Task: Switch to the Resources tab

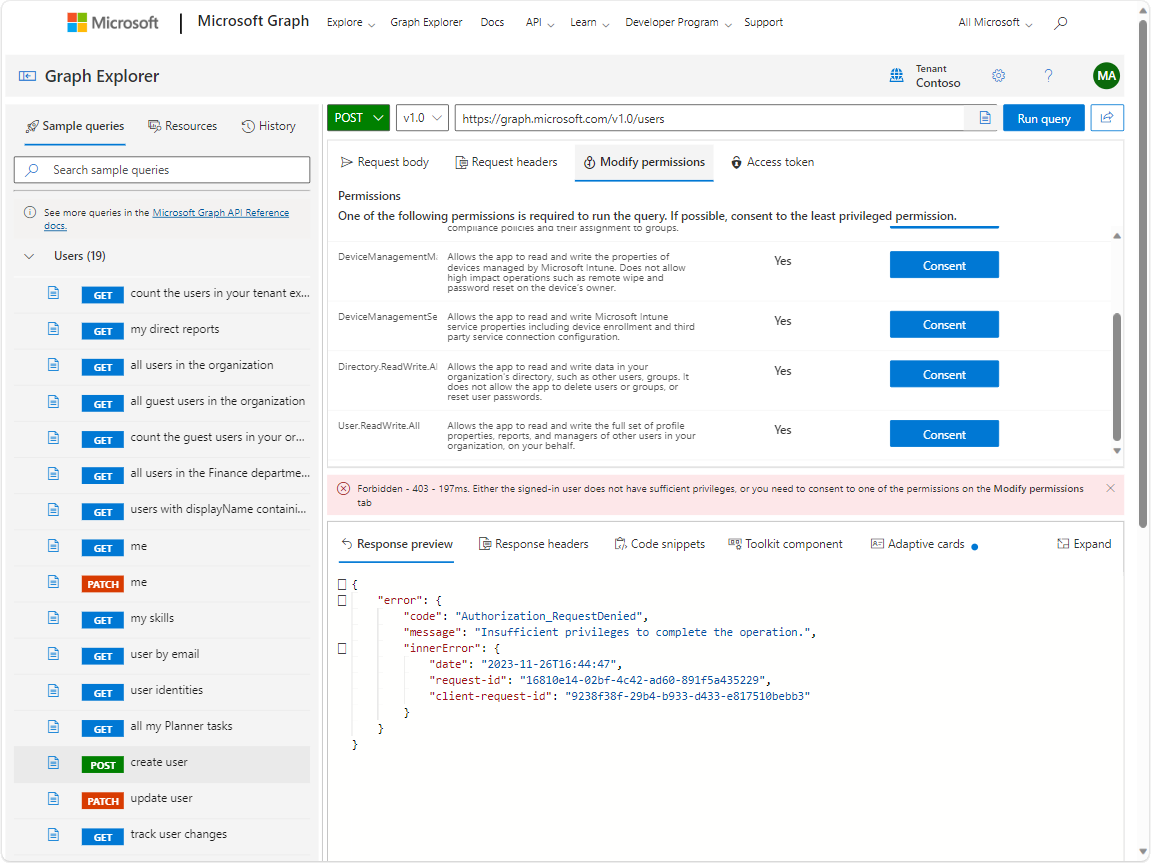Action: click(182, 126)
